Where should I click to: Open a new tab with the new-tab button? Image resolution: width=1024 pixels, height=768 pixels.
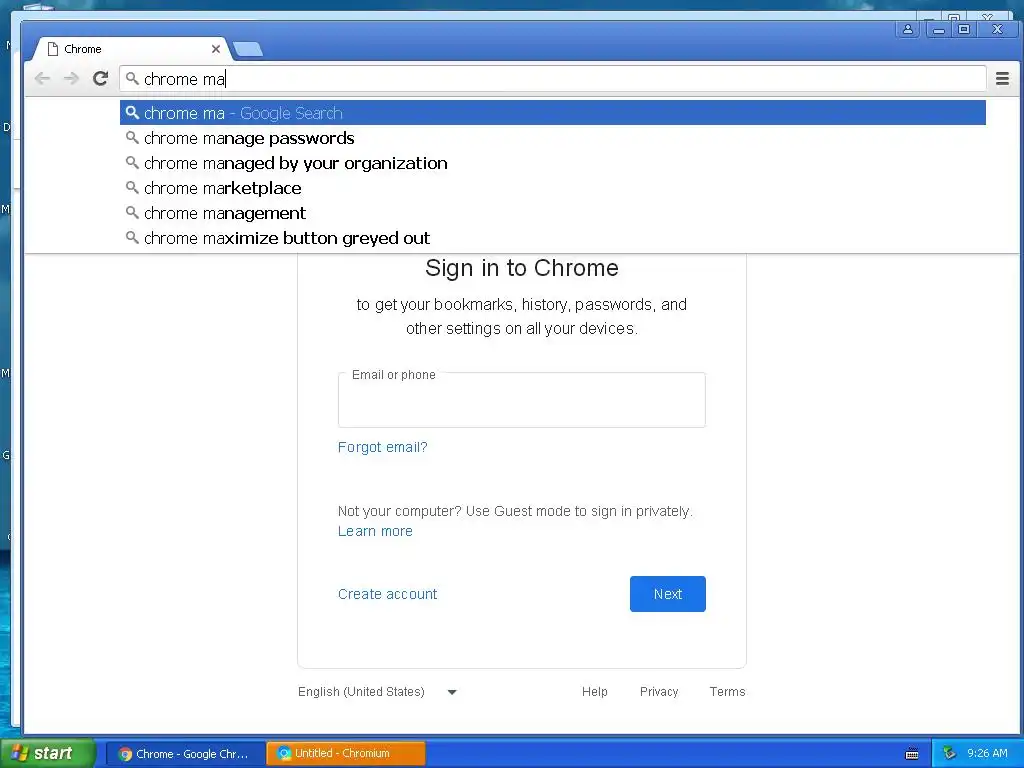click(x=248, y=49)
